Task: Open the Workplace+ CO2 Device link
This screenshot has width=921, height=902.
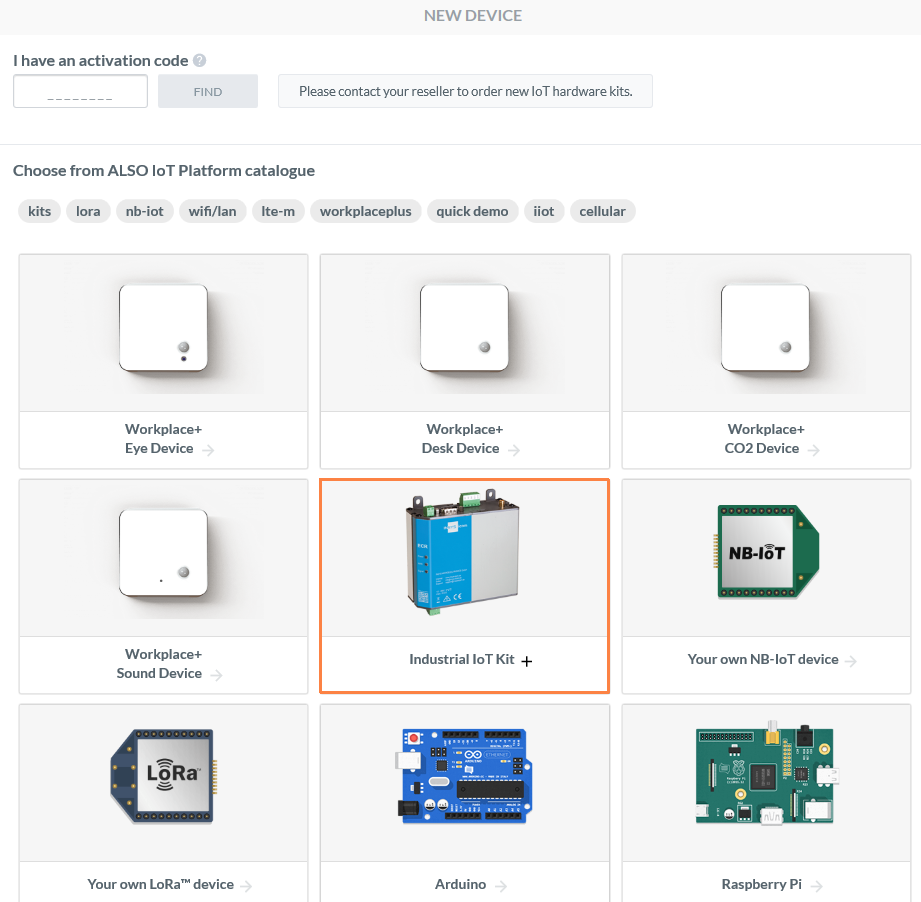Action: [x=765, y=439]
